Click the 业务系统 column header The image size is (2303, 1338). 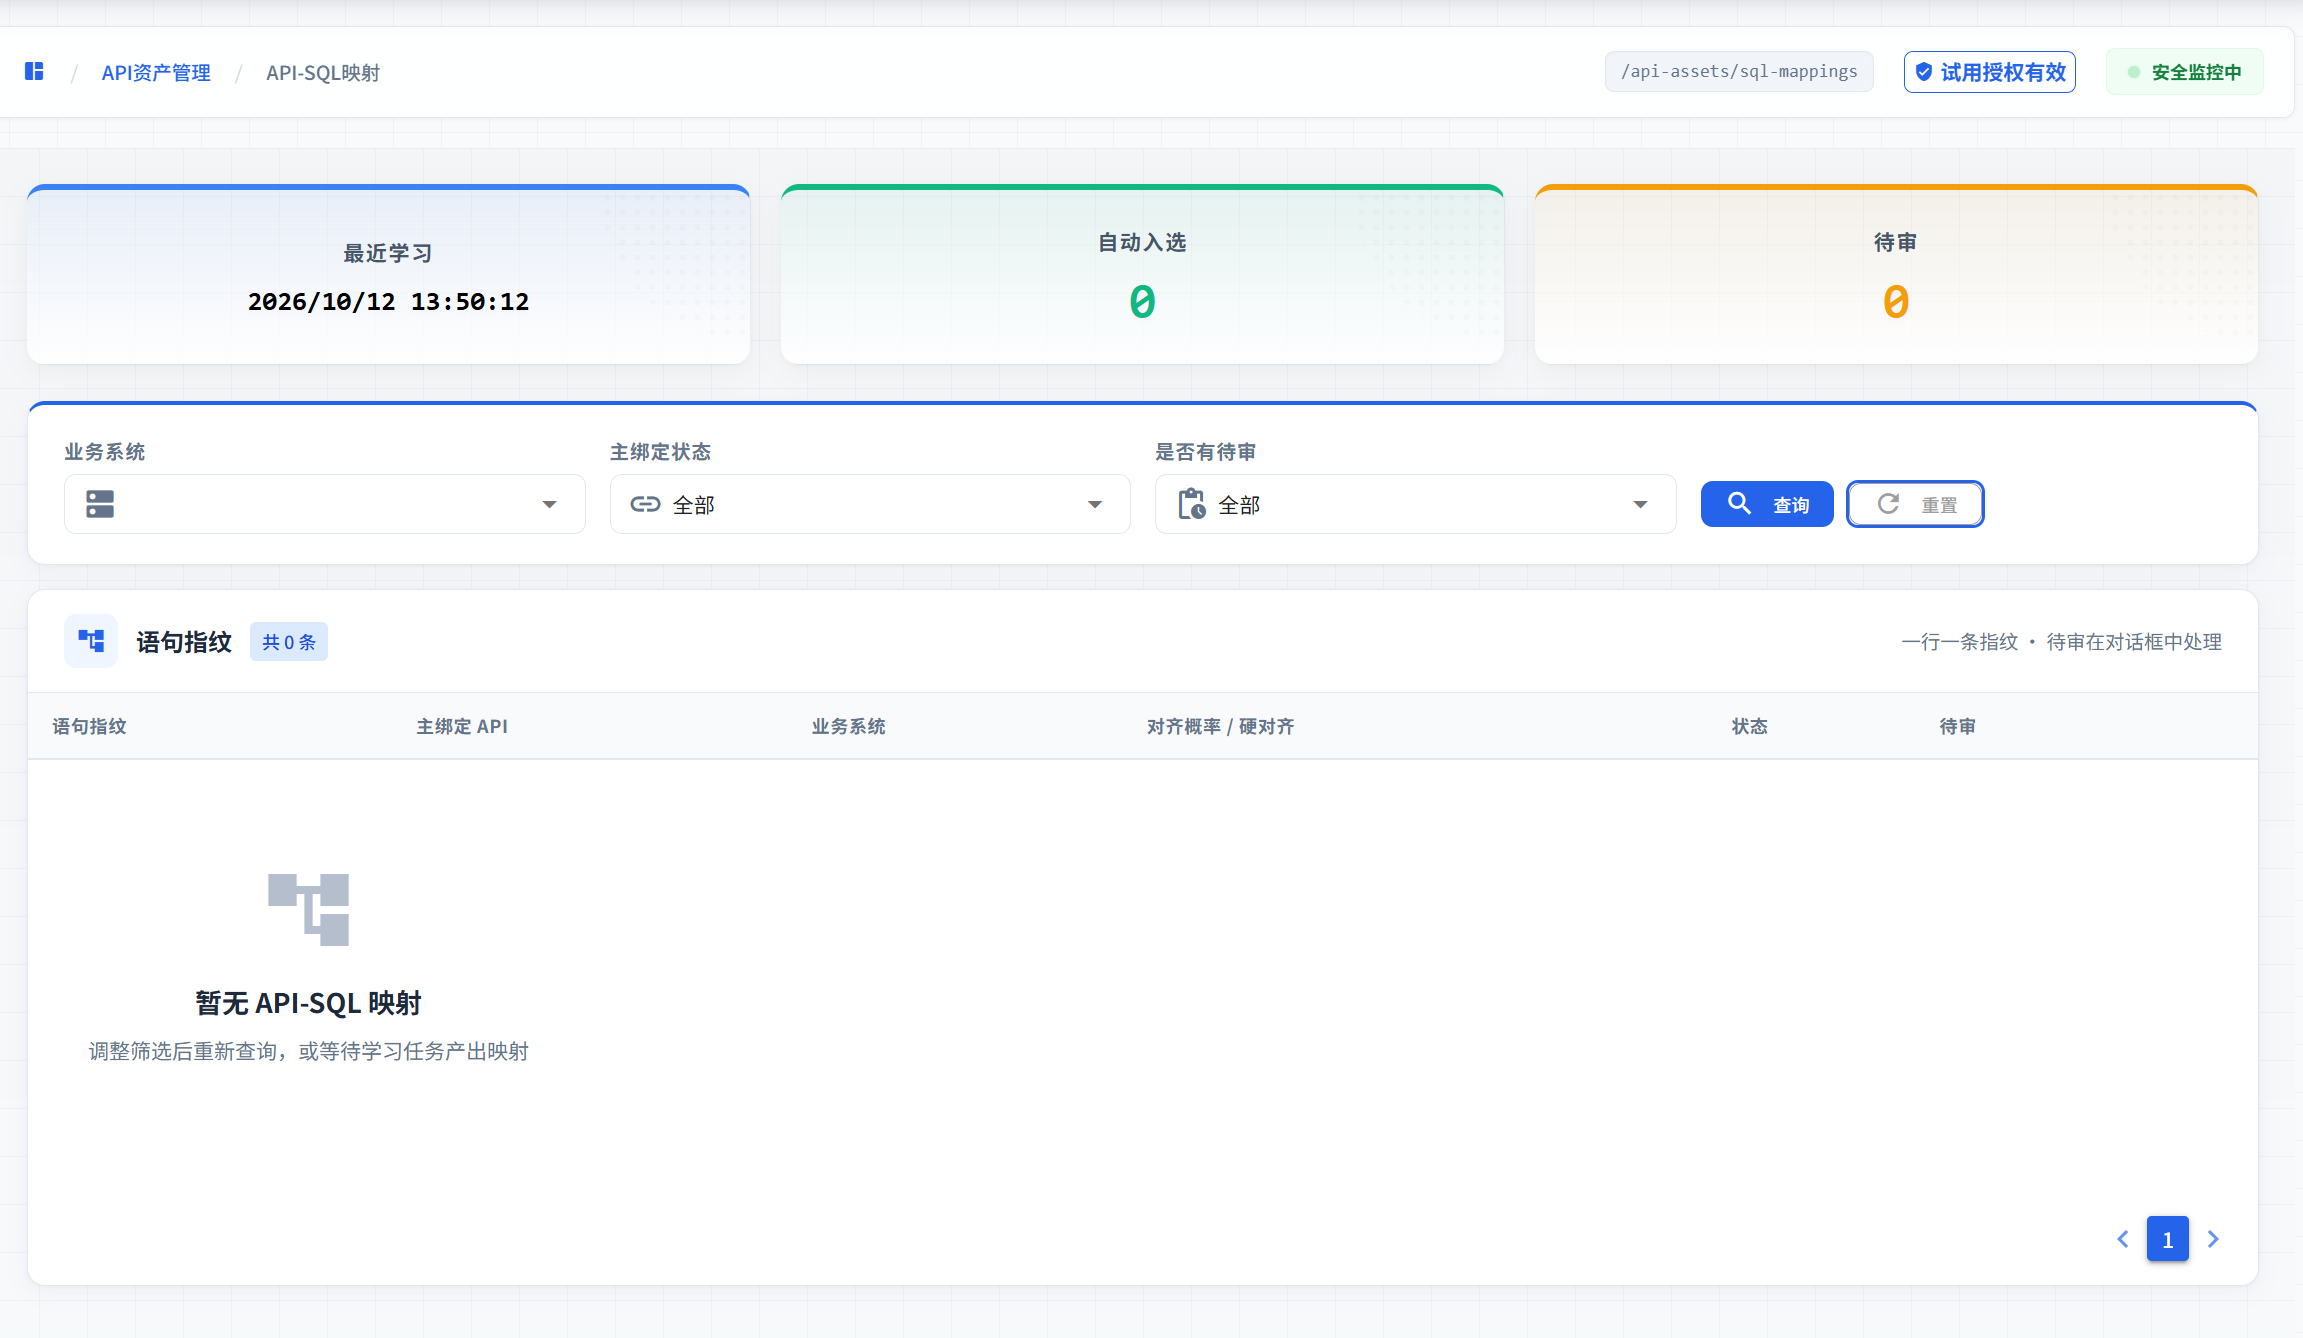coord(848,727)
